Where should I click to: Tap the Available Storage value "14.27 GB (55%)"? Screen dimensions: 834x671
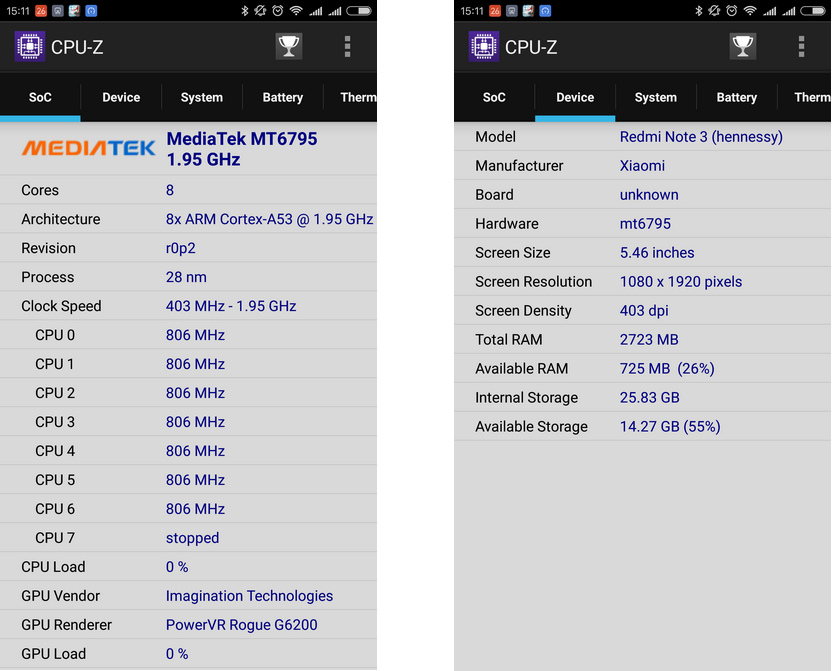tap(670, 427)
